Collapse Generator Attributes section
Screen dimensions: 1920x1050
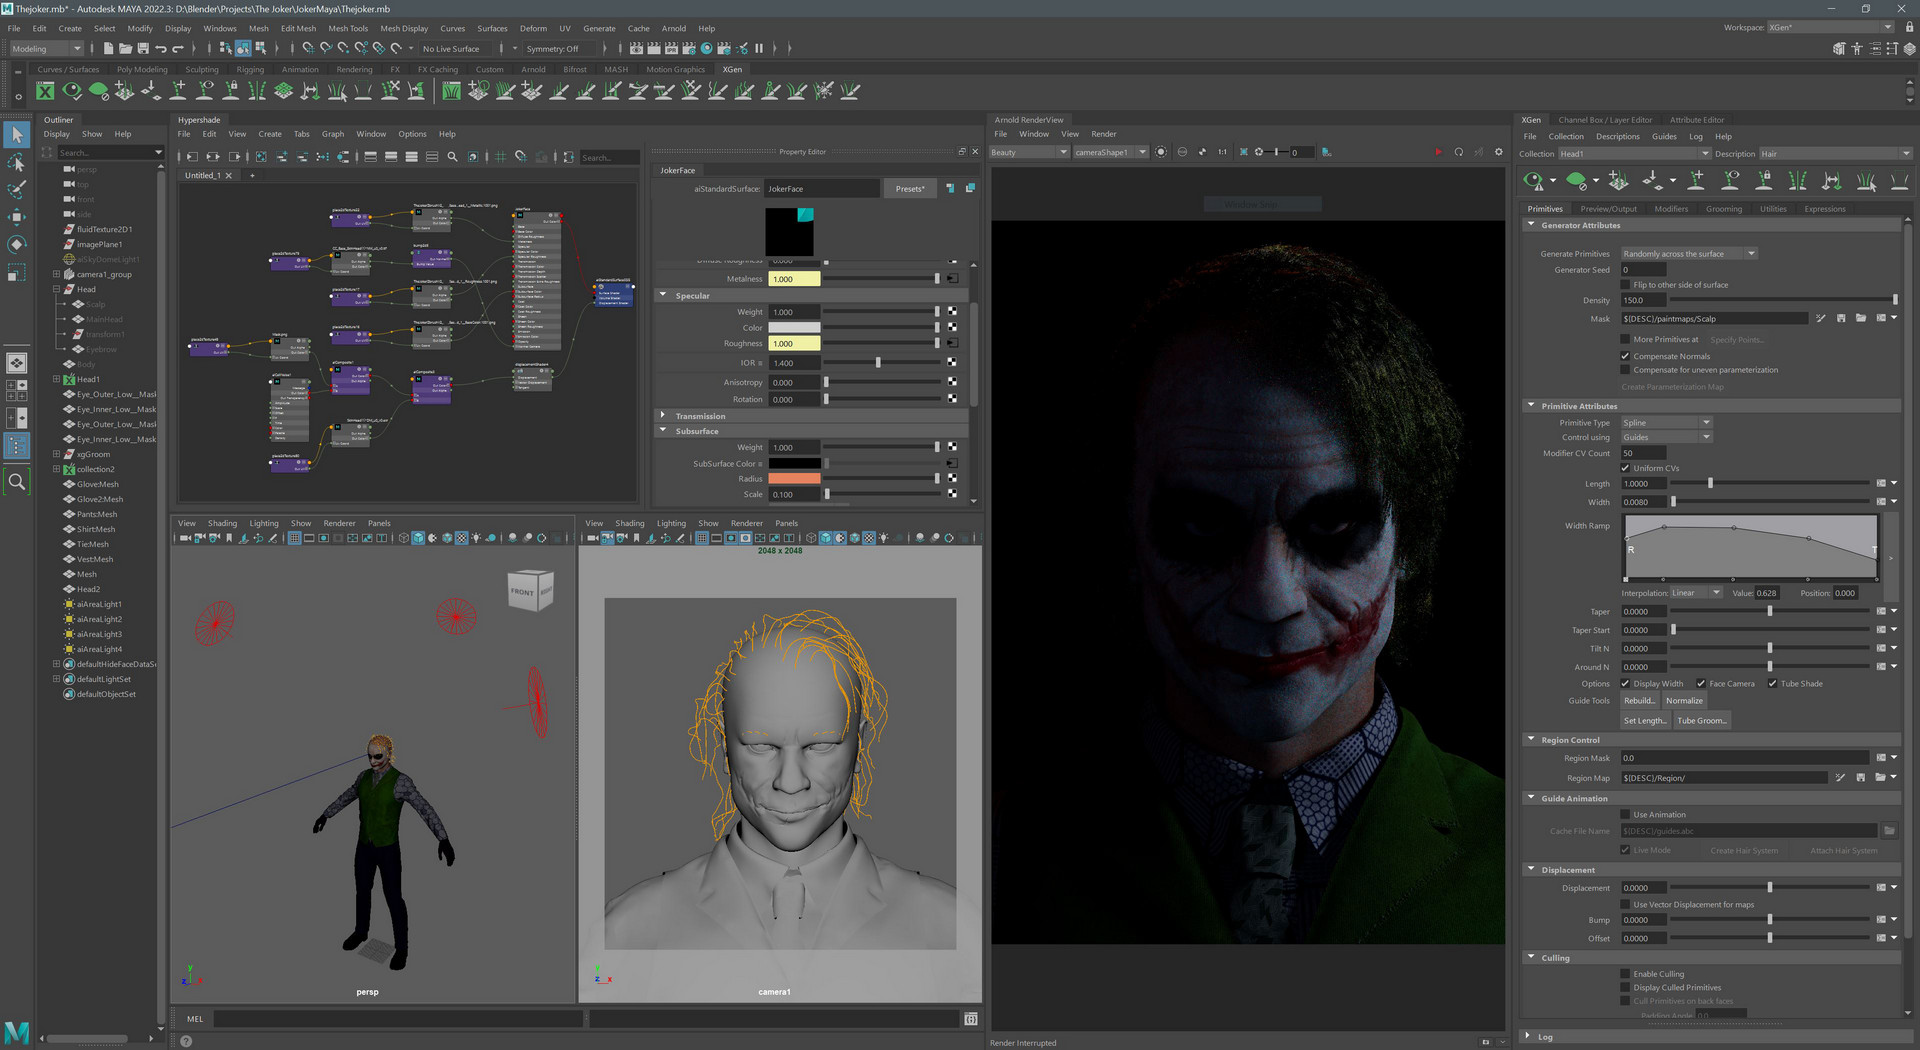coord(1531,225)
